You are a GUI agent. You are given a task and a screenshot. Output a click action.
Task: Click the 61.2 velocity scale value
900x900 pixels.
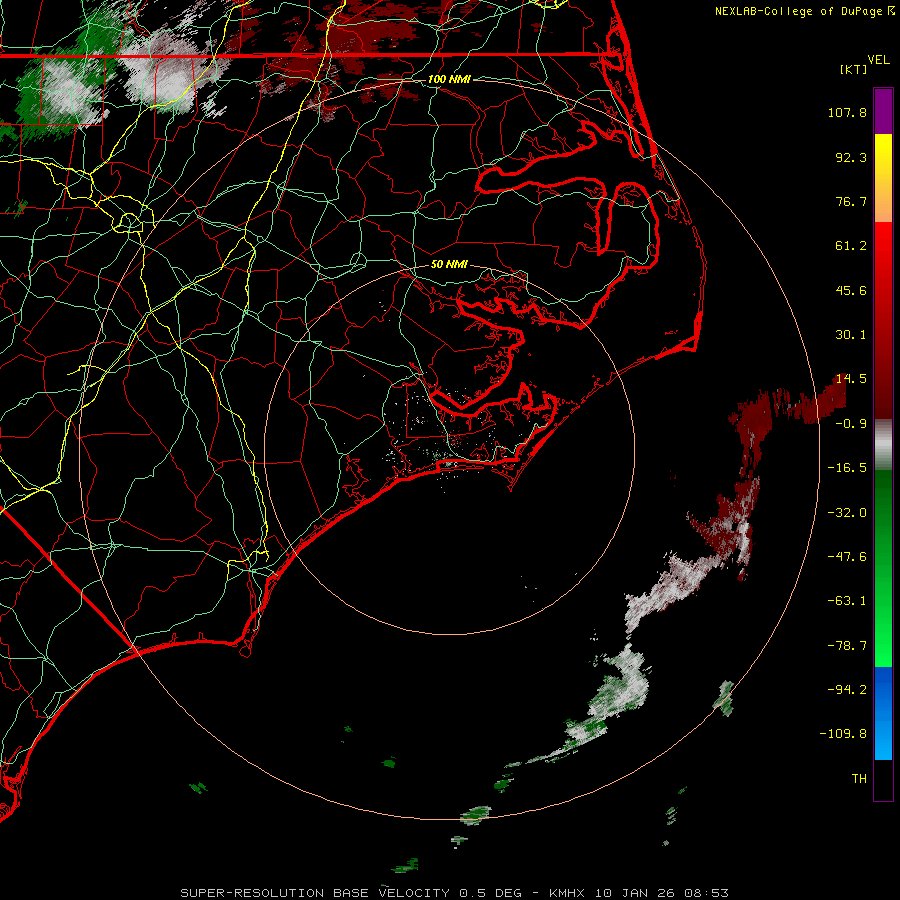[x=851, y=246]
